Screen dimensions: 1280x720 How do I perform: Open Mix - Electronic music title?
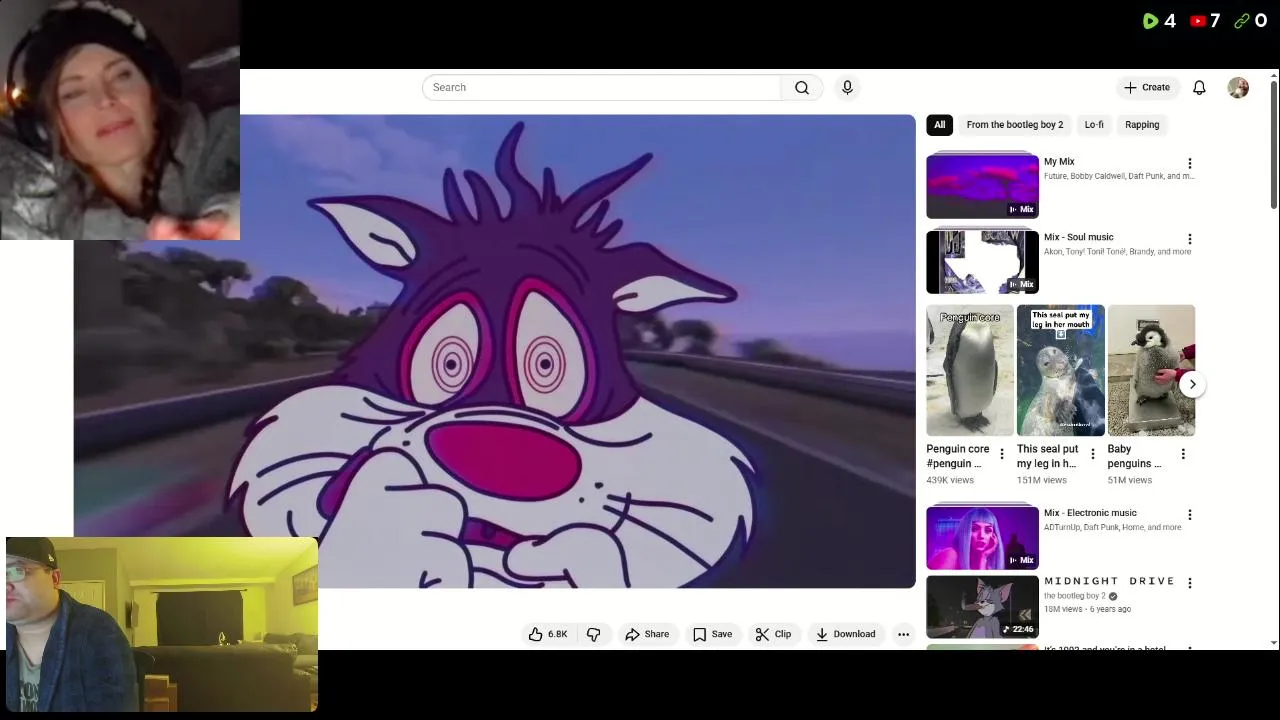1090,513
